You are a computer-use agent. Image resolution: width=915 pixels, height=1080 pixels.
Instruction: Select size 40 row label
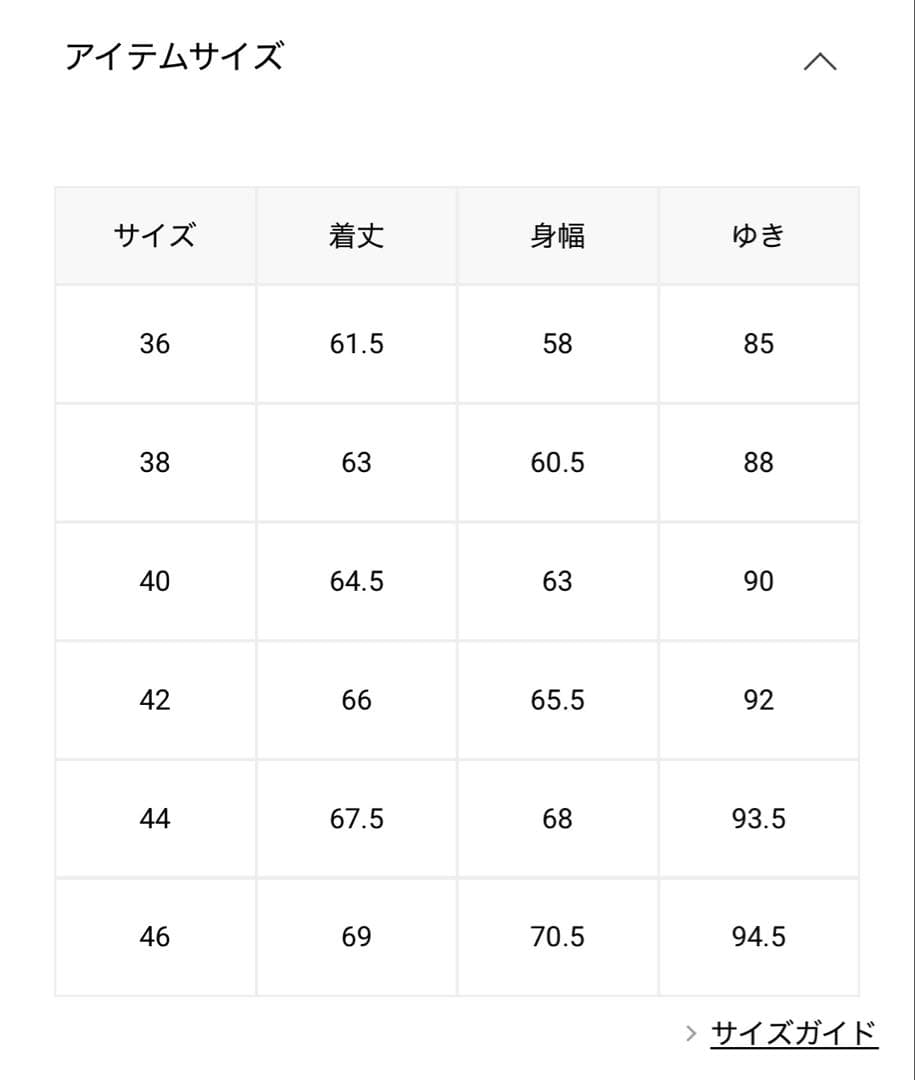[154, 581]
